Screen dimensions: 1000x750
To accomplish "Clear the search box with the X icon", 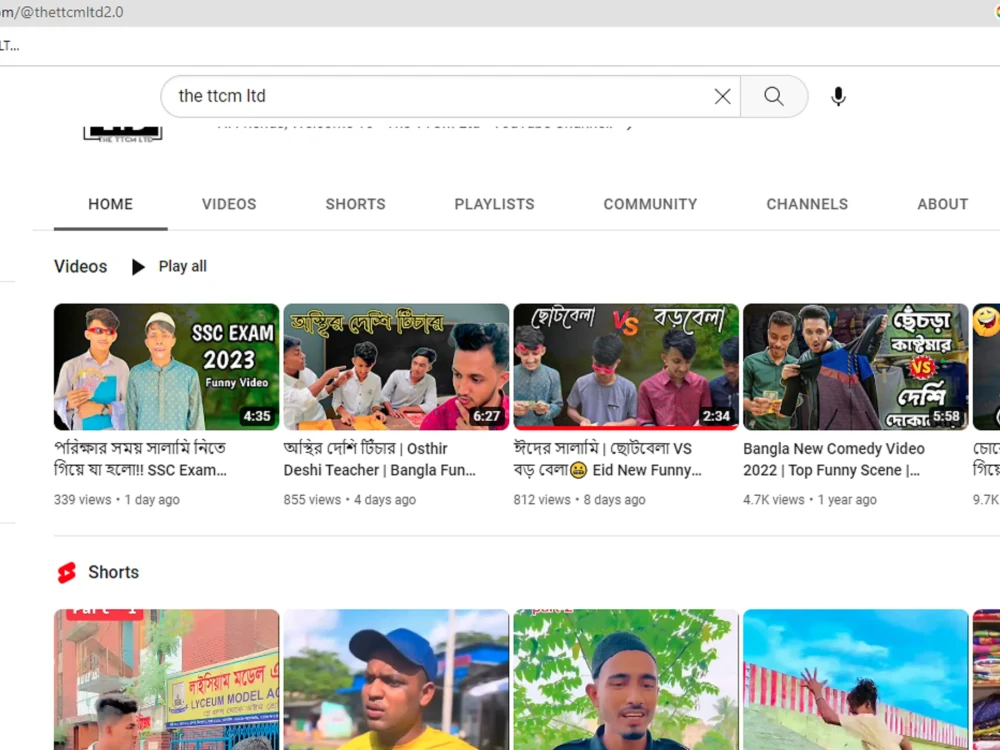I will [722, 96].
